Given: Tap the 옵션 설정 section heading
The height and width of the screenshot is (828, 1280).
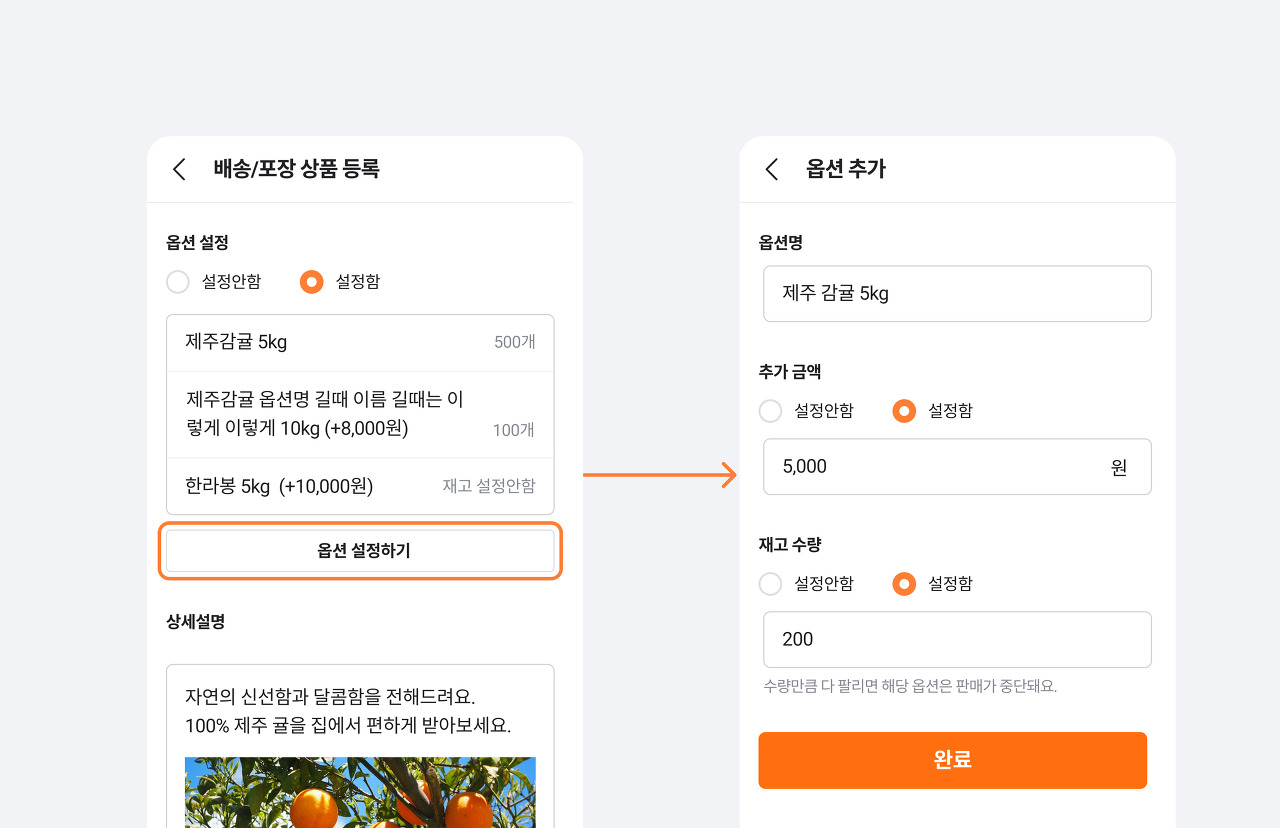Looking at the screenshot, I should tap(197, 242).
